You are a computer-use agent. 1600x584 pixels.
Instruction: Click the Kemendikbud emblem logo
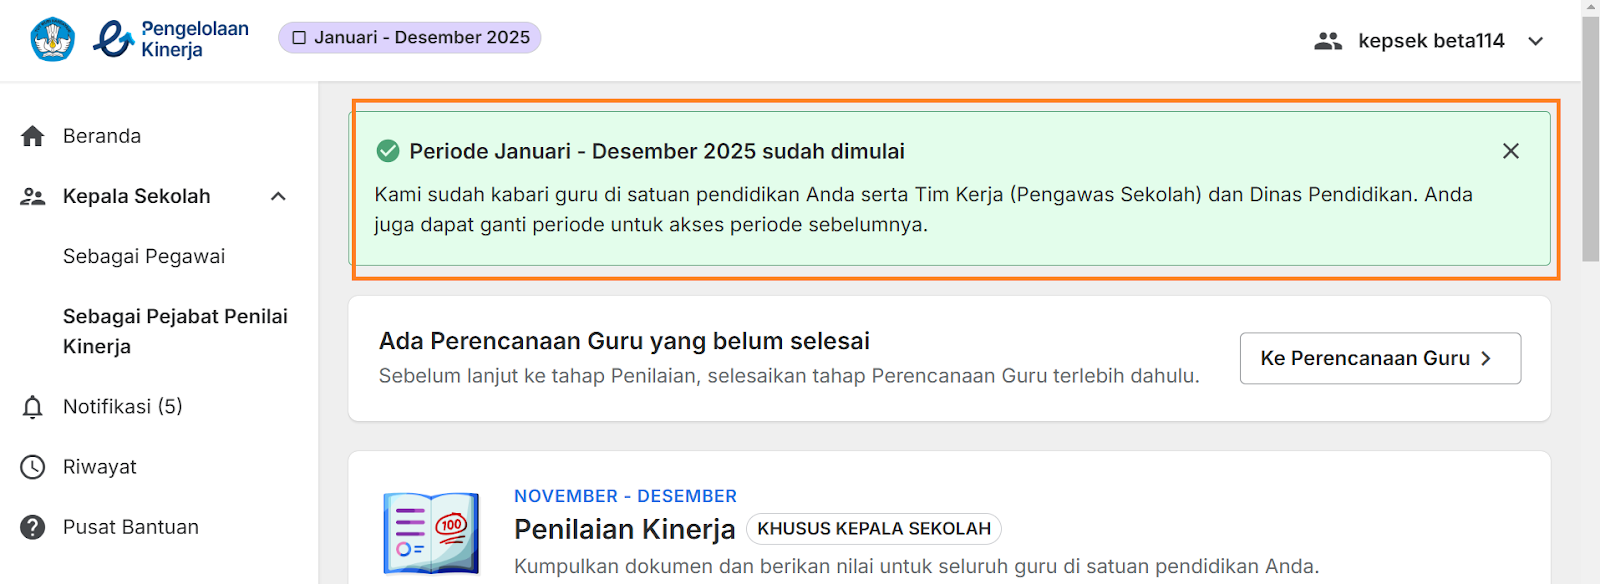click(x=53, y=40)
